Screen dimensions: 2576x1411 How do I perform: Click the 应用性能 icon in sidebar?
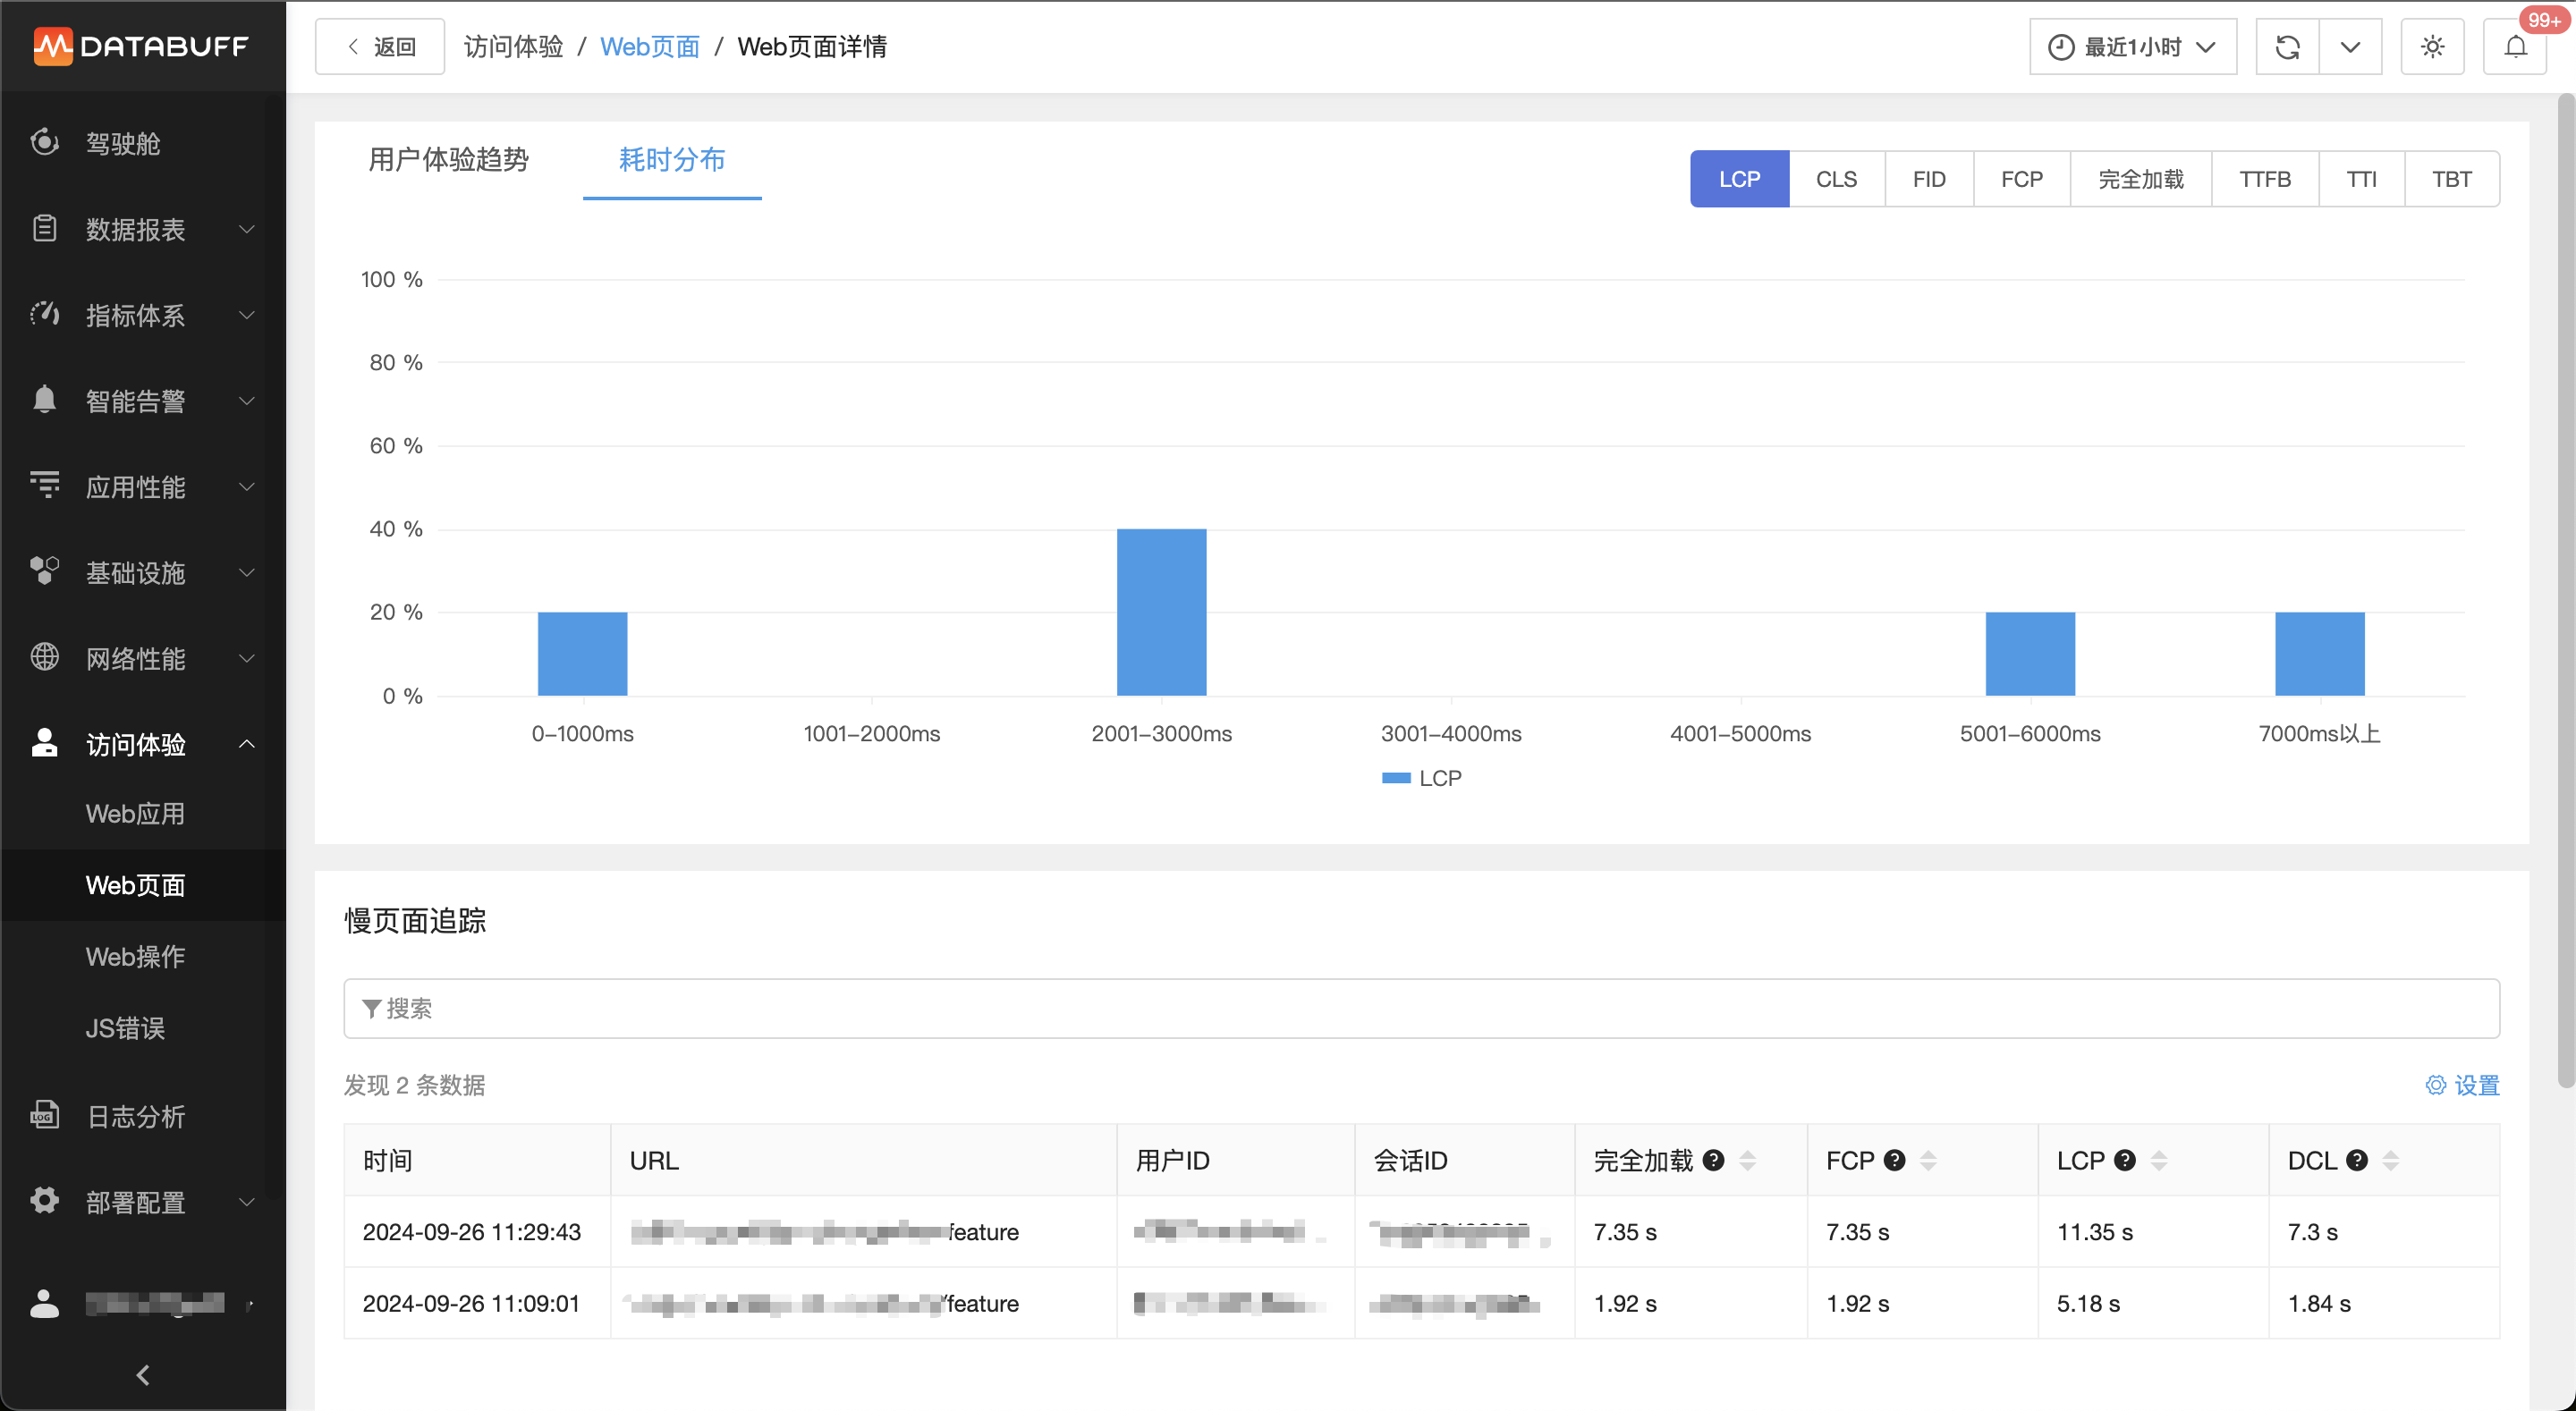point(44,486)
